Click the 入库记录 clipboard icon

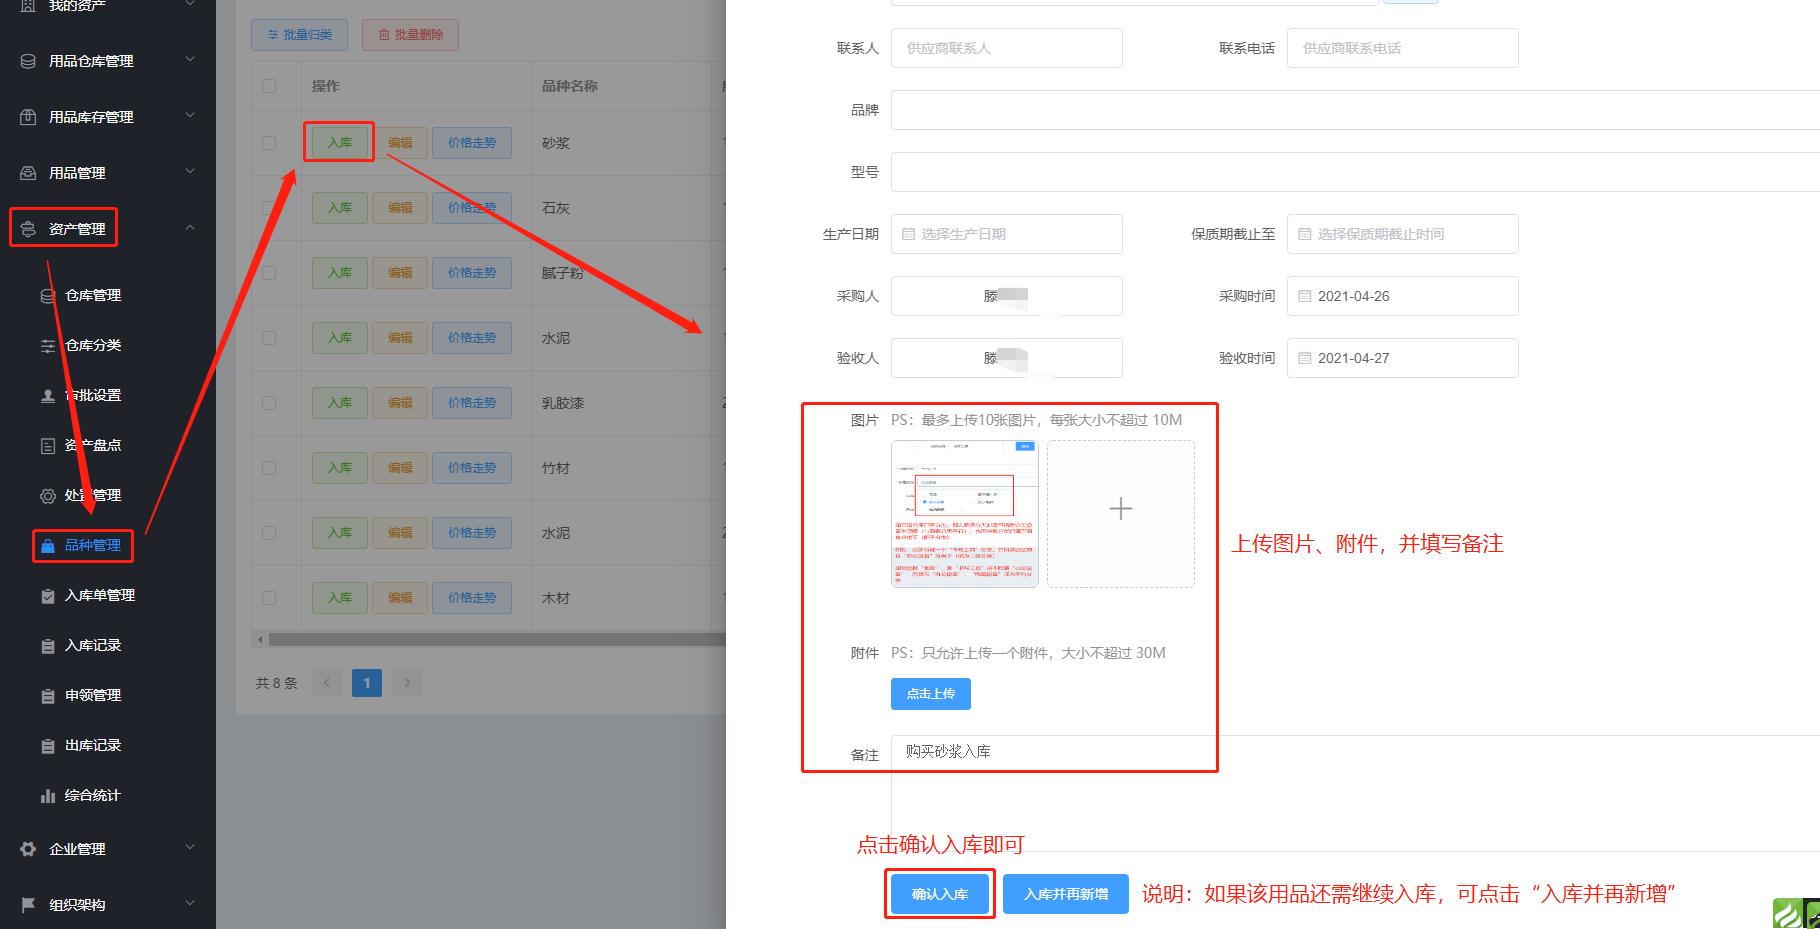[x=47, y=646]
